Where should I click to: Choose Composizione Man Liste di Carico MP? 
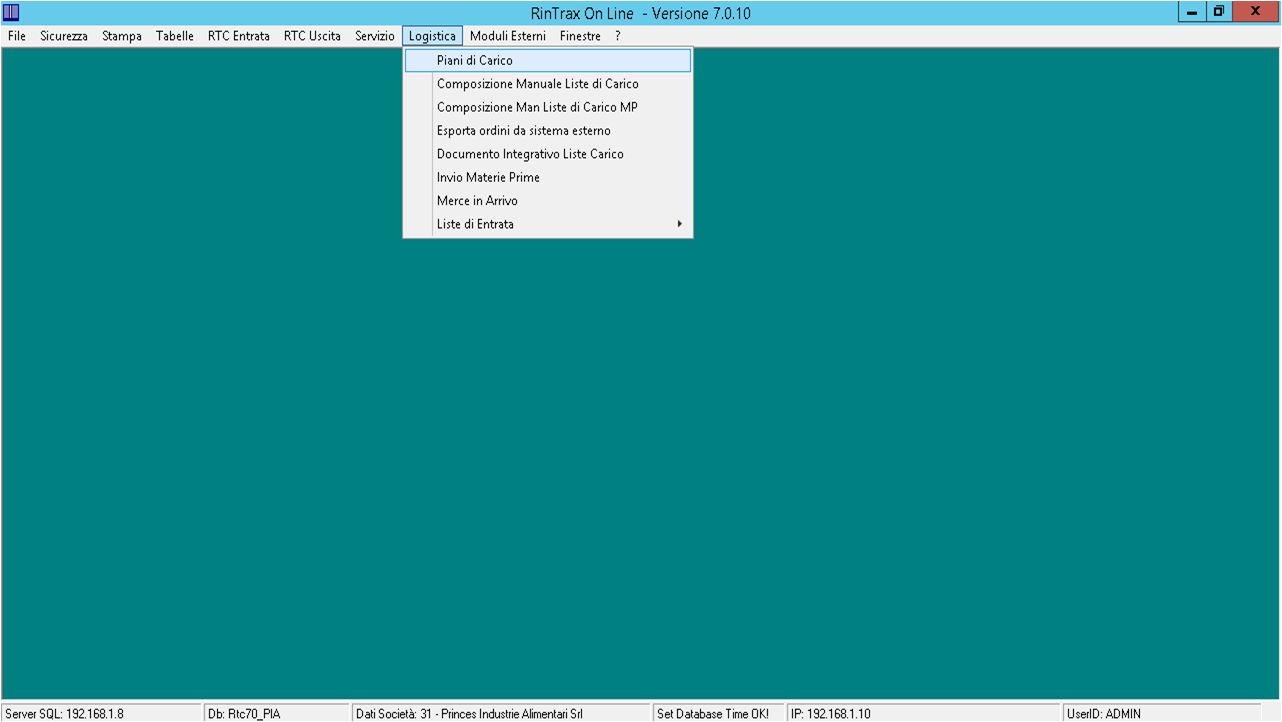pyautogui.click(x=548, y=107)
